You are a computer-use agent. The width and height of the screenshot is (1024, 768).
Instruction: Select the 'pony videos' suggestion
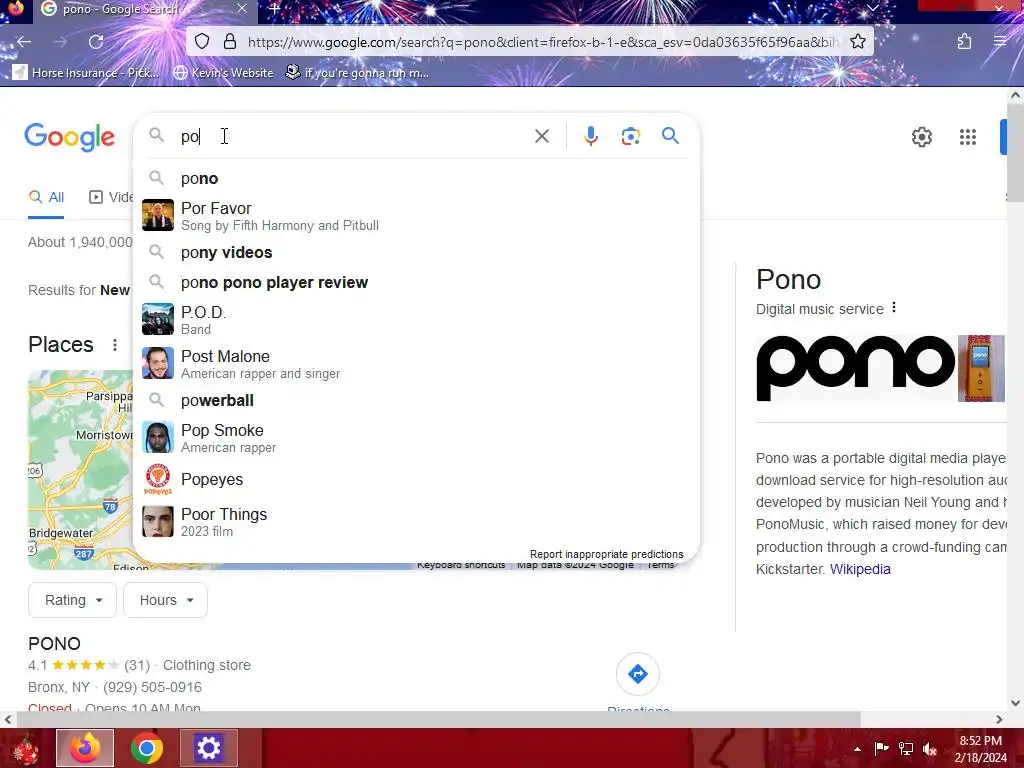[x=416, y=252]
